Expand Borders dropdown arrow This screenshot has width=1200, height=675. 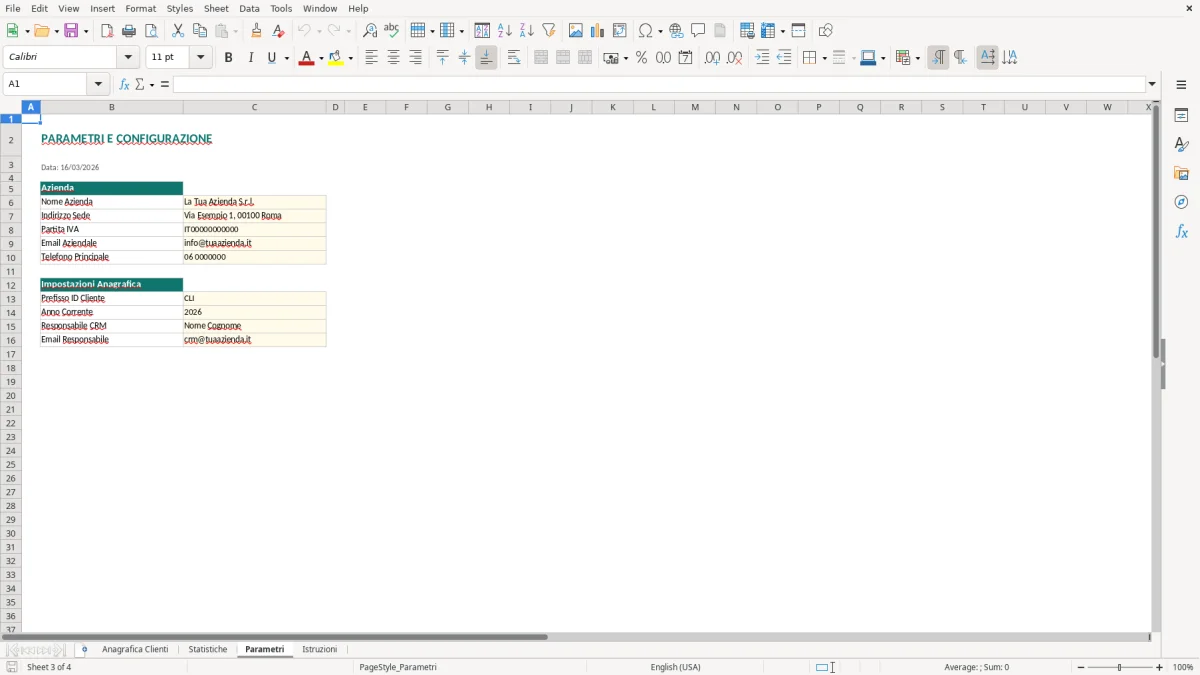(x=824, y=58)
